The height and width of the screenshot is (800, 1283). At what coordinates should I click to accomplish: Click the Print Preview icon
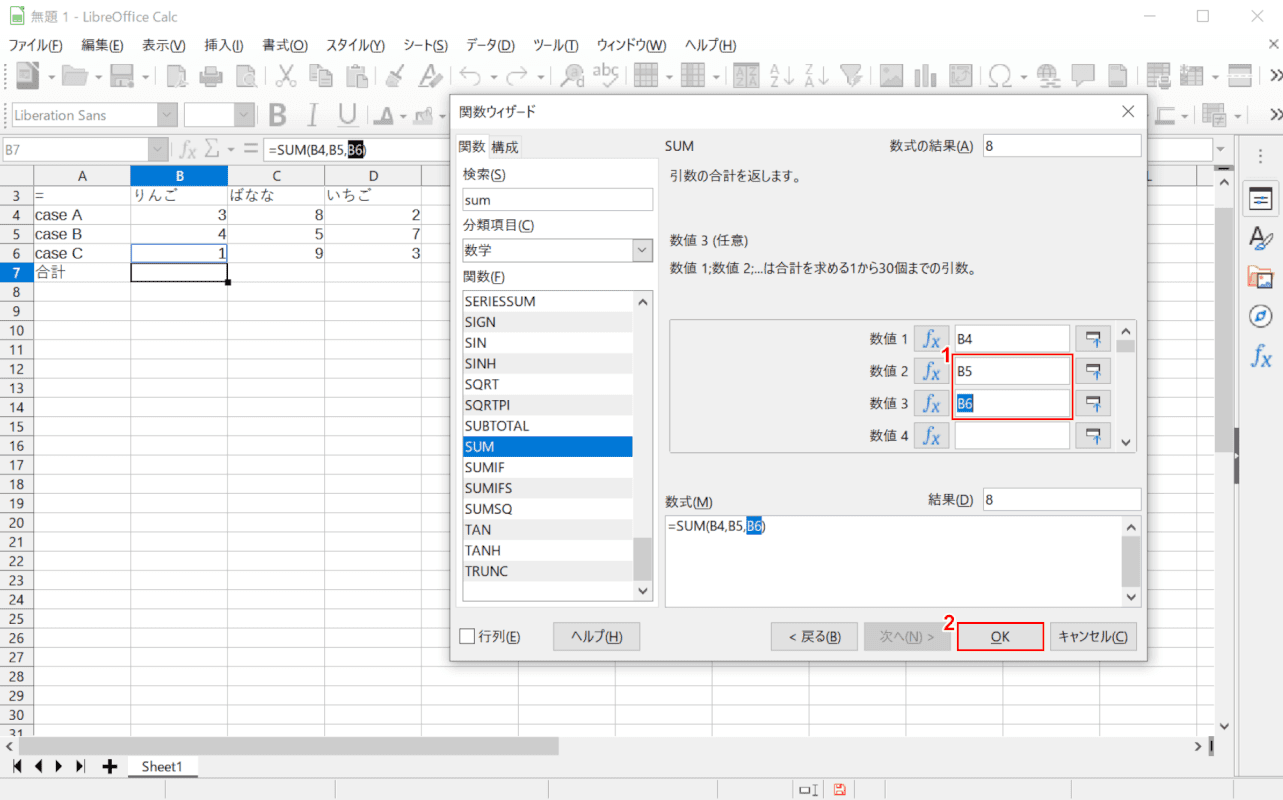(245, 76)
